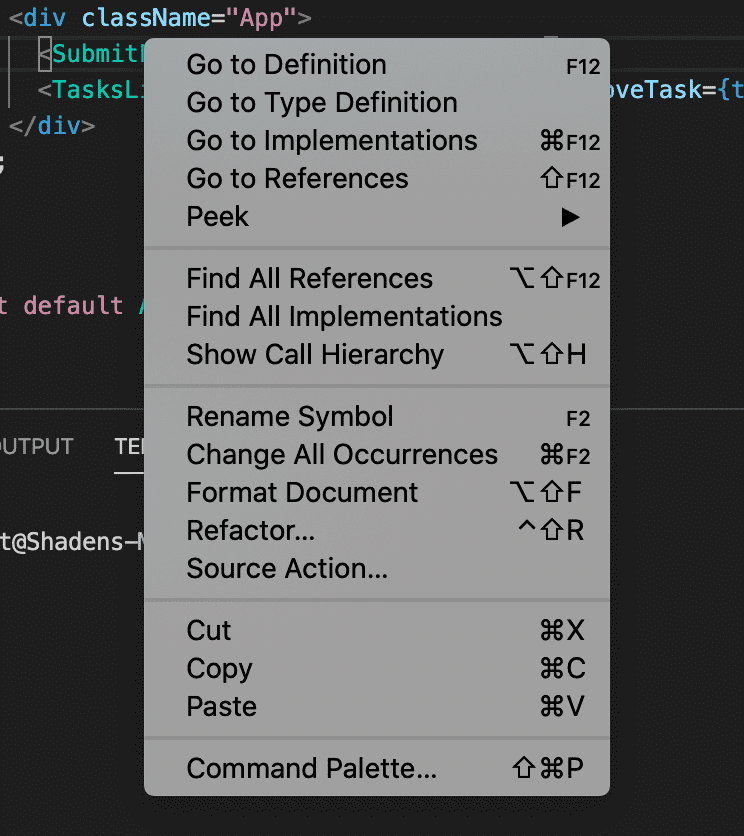
Task: Select Find All Implementations
Action: point(344,317)
